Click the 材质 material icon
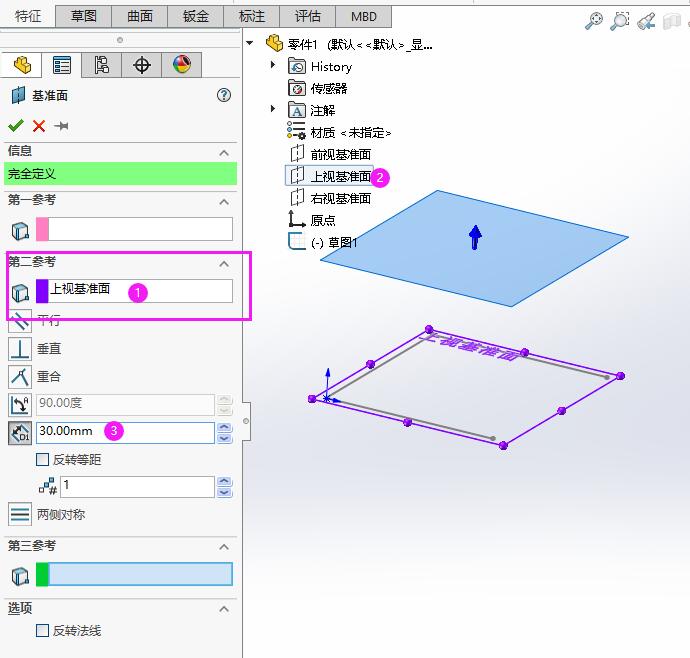The height and width of the screenshot is (658, 690). tap(296, 131)
